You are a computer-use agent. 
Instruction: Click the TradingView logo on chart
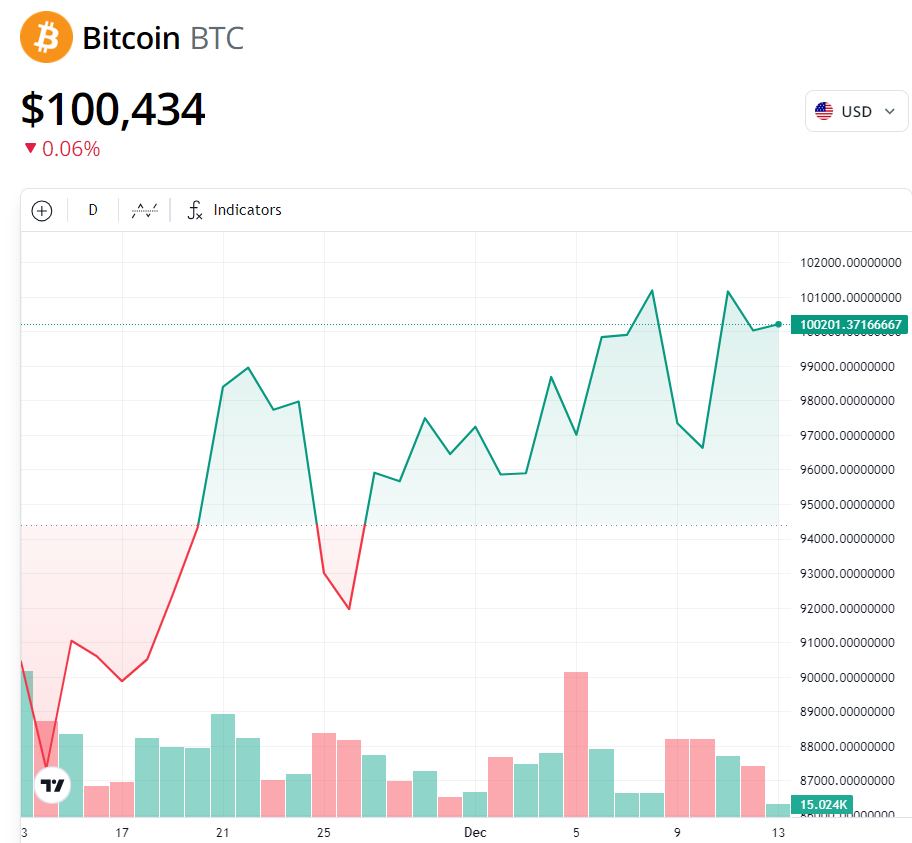click(52, 785)
